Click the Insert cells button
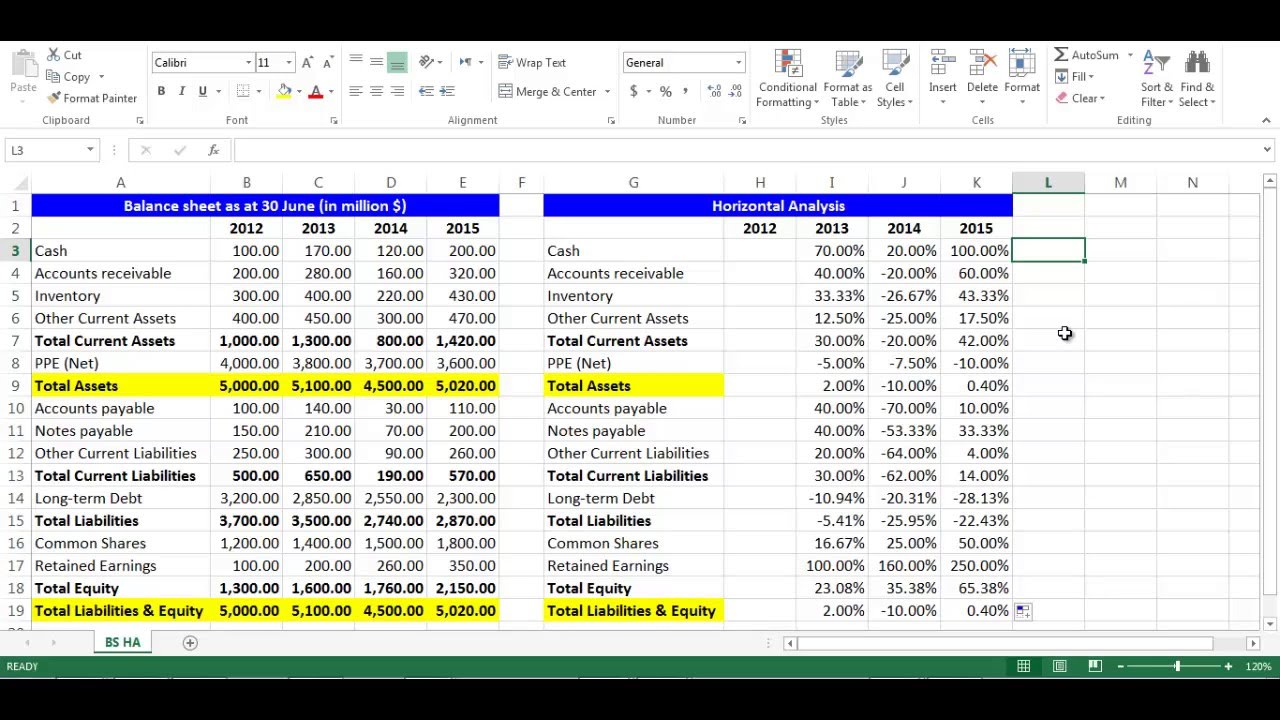 click(943, 78)
